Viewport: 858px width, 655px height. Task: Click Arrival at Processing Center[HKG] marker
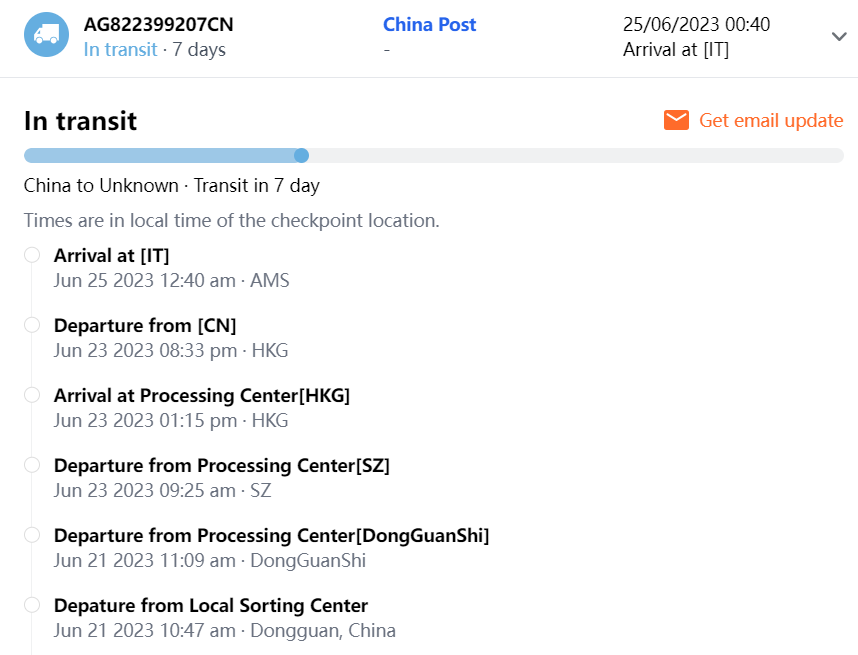point(32,395)
